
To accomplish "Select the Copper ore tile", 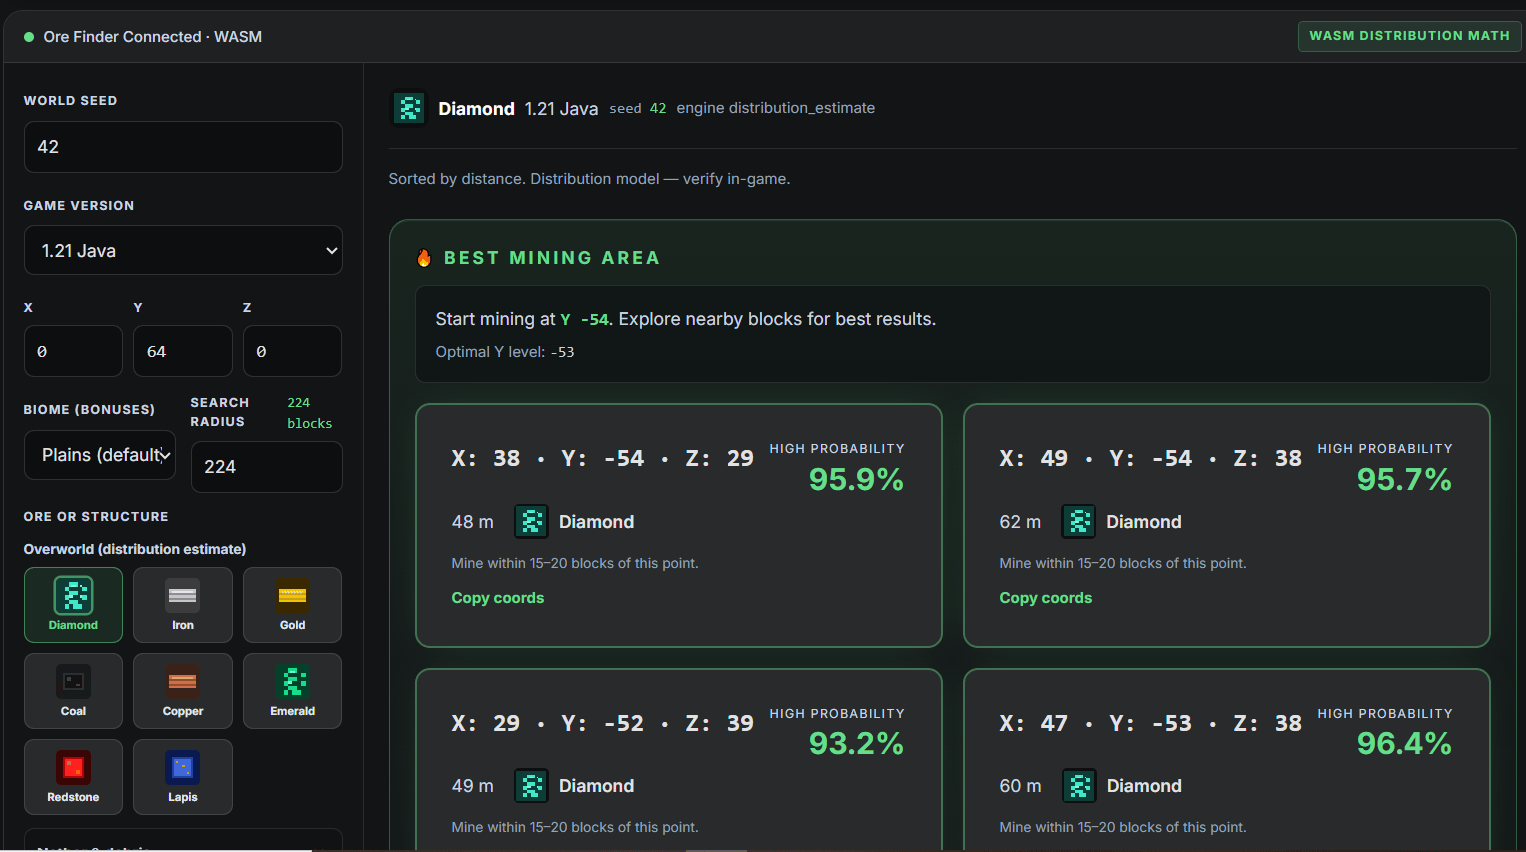I will [183, 691].
